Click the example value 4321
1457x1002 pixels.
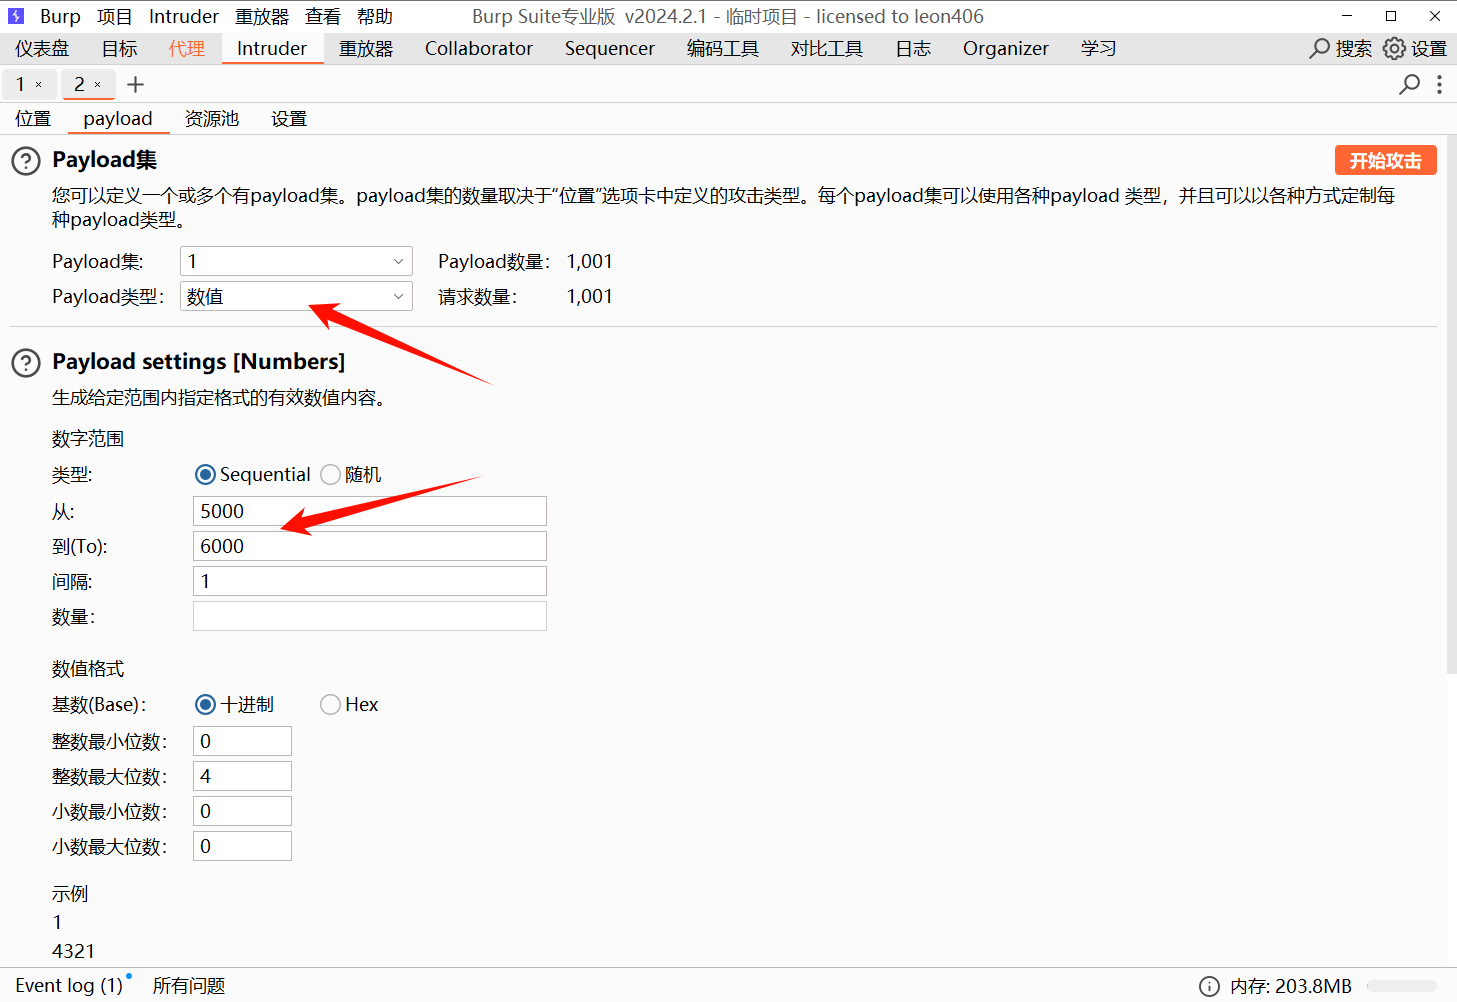tap(73, 951)
